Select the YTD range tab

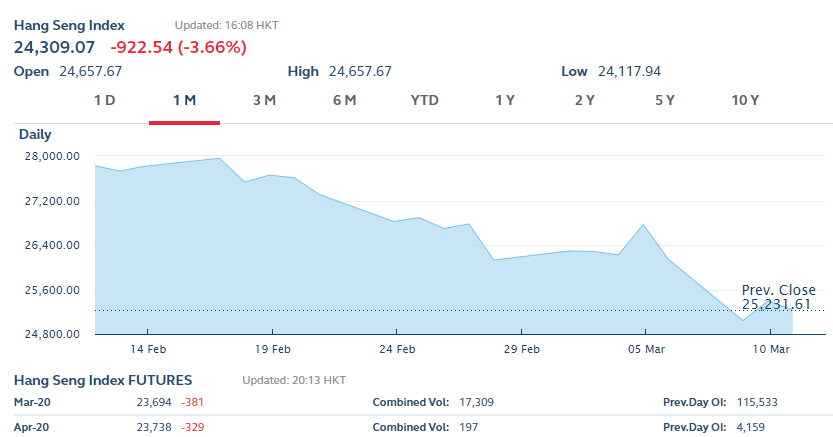pyautogui.click(x=425, y=100)
